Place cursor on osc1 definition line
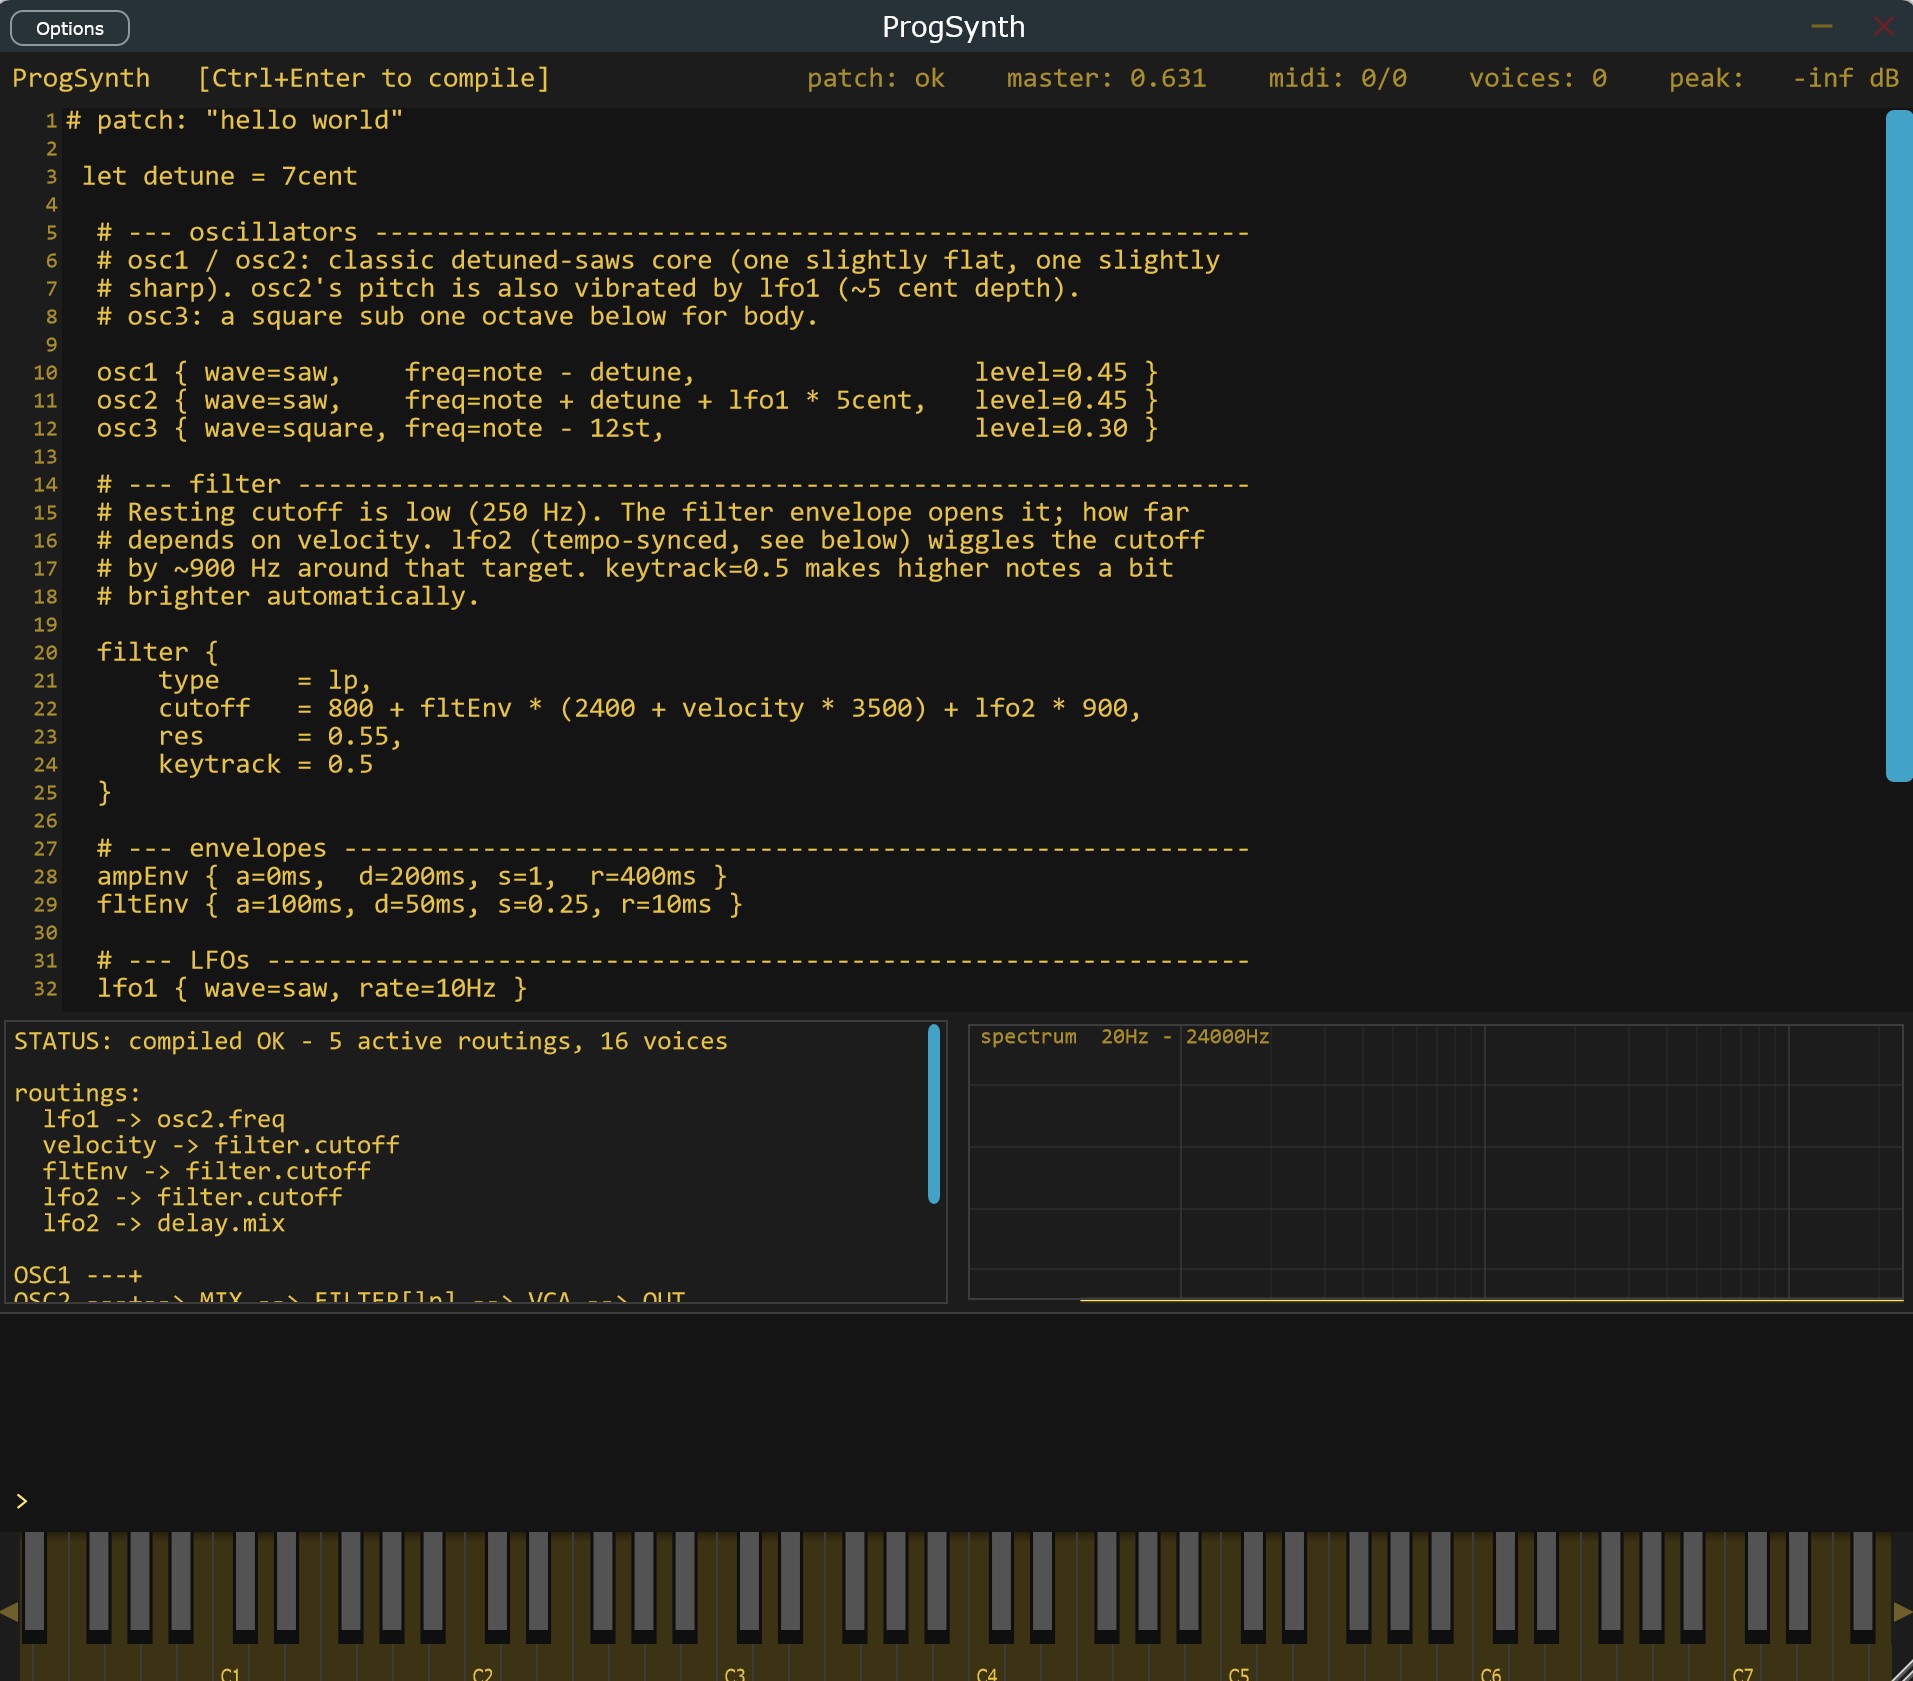This screenshot has width=1913, height=1681. pyautogui.click(x=627, y=372)
